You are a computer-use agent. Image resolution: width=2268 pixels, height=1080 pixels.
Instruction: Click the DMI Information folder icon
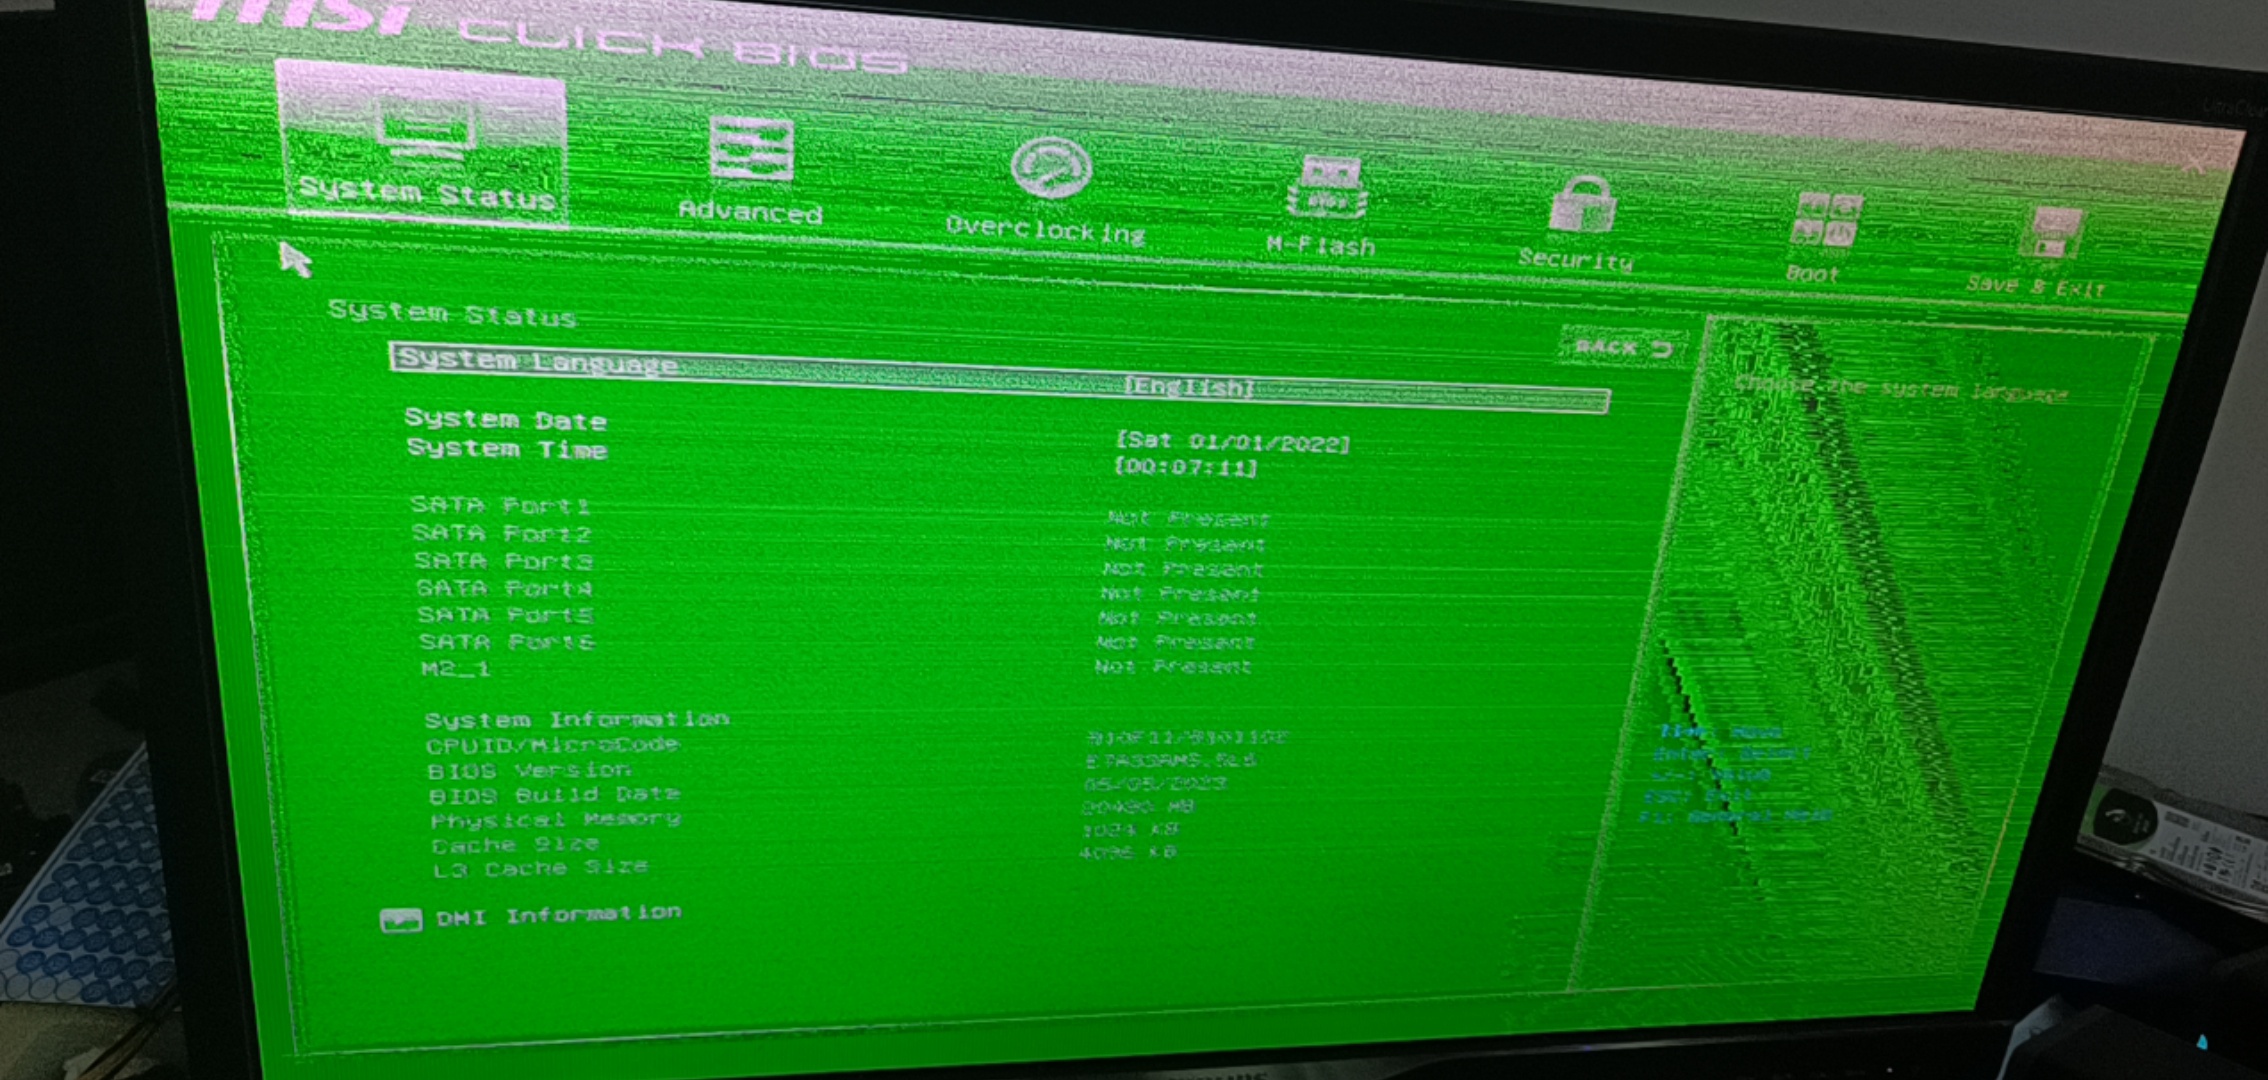coord(401,920)
